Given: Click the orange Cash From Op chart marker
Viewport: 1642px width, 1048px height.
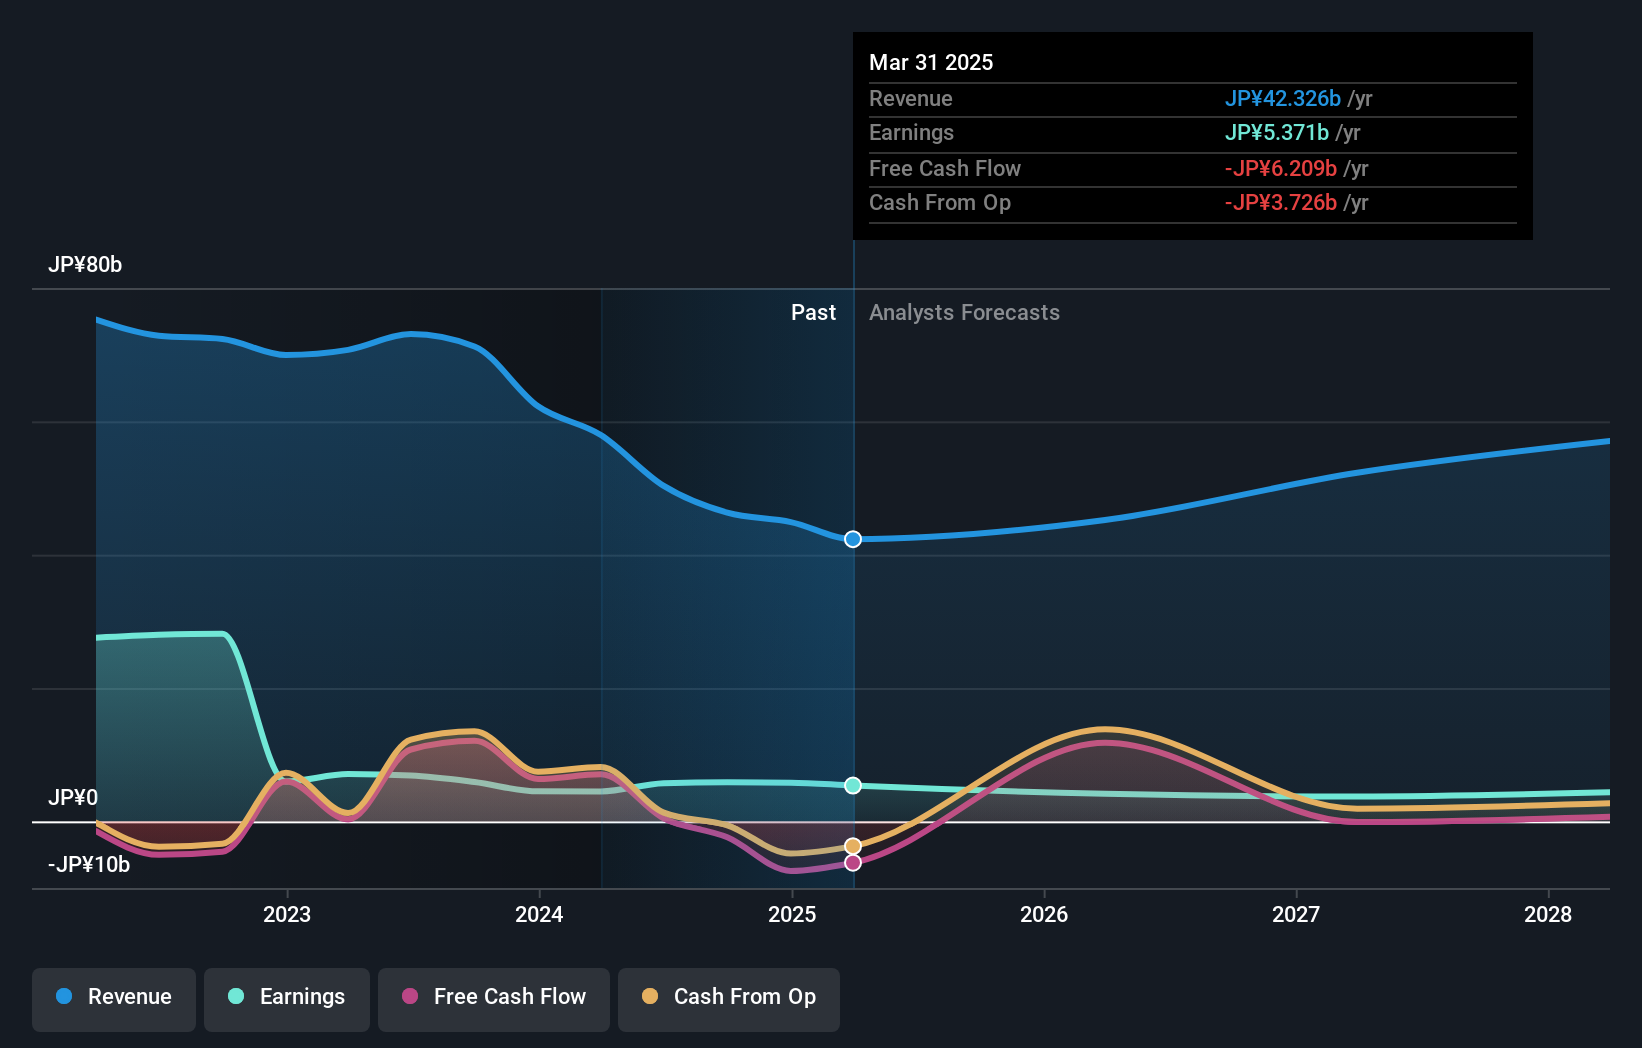Looking at the screenshot, I should pyautogui.click(x=852, y=845).
